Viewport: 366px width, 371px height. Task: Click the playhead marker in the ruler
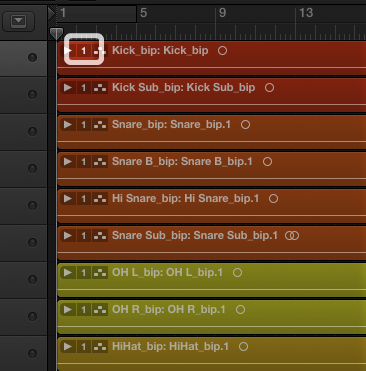(x=56, y=33)
